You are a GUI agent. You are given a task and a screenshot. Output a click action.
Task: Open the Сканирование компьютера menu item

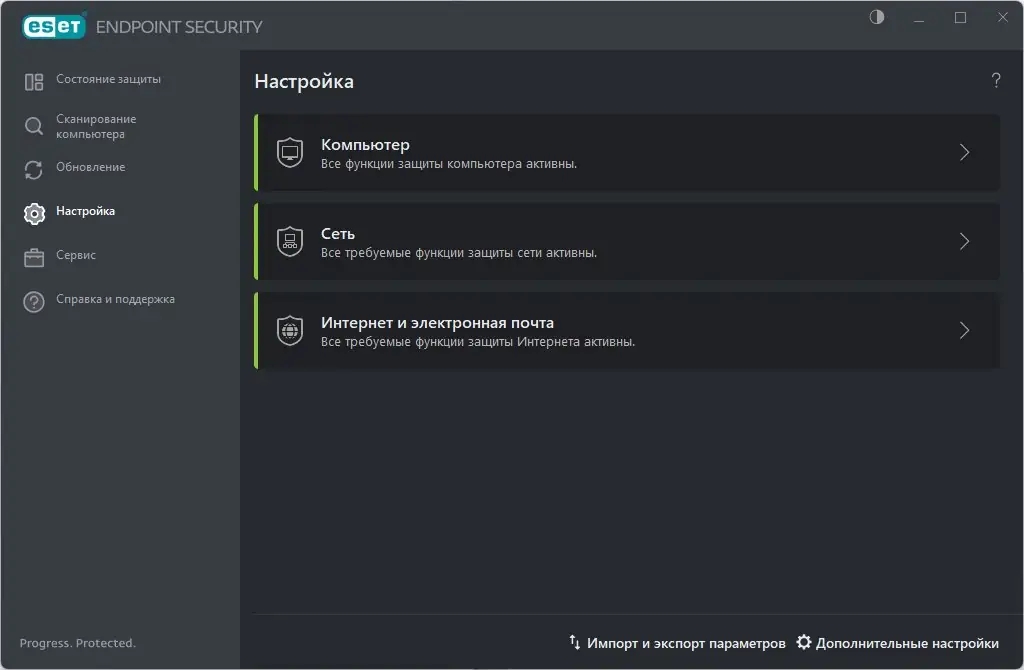tap(96, 126)
